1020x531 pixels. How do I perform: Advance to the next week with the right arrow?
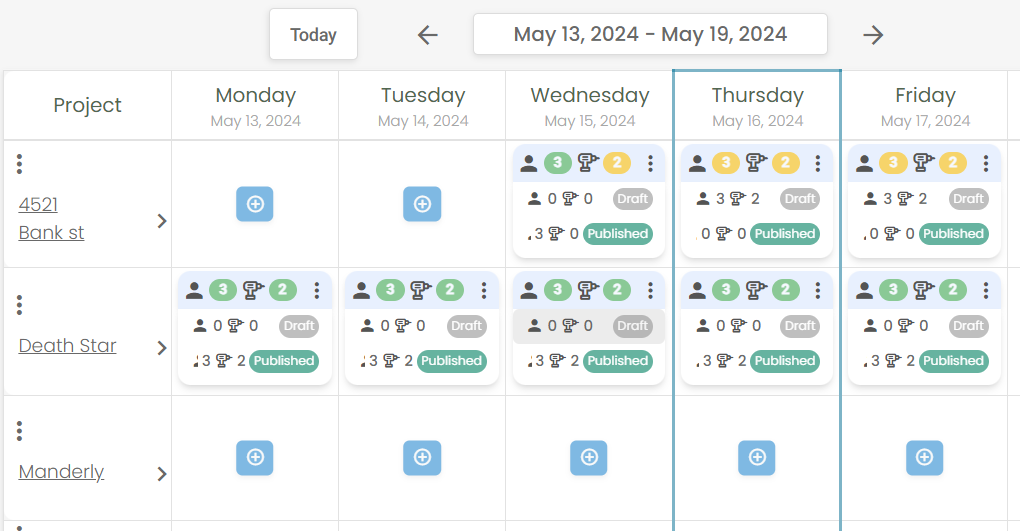873,34
